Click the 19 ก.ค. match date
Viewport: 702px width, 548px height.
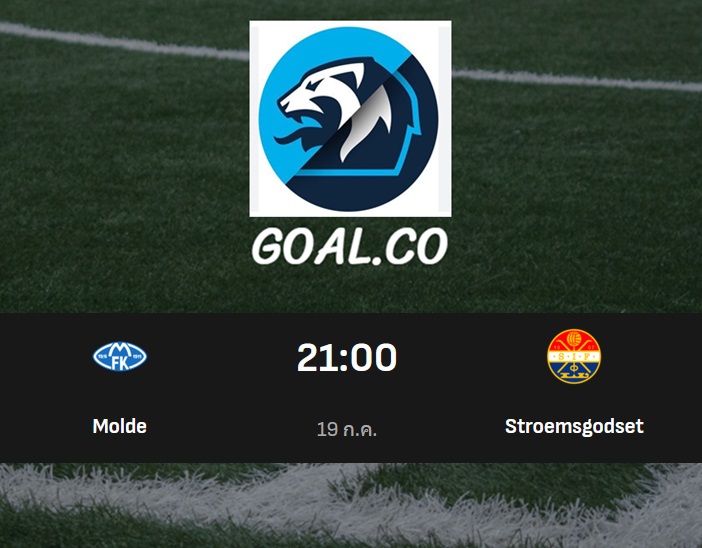347,429
